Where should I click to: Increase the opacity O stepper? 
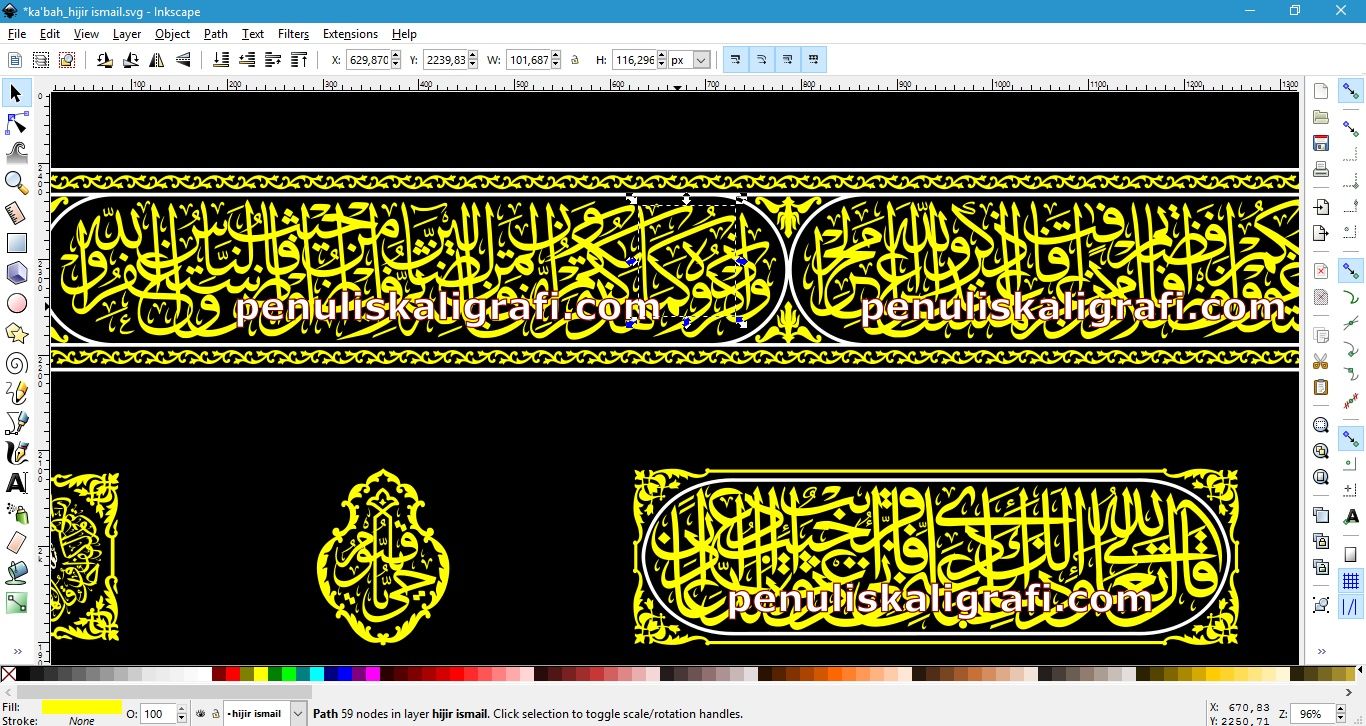point(181,710)
